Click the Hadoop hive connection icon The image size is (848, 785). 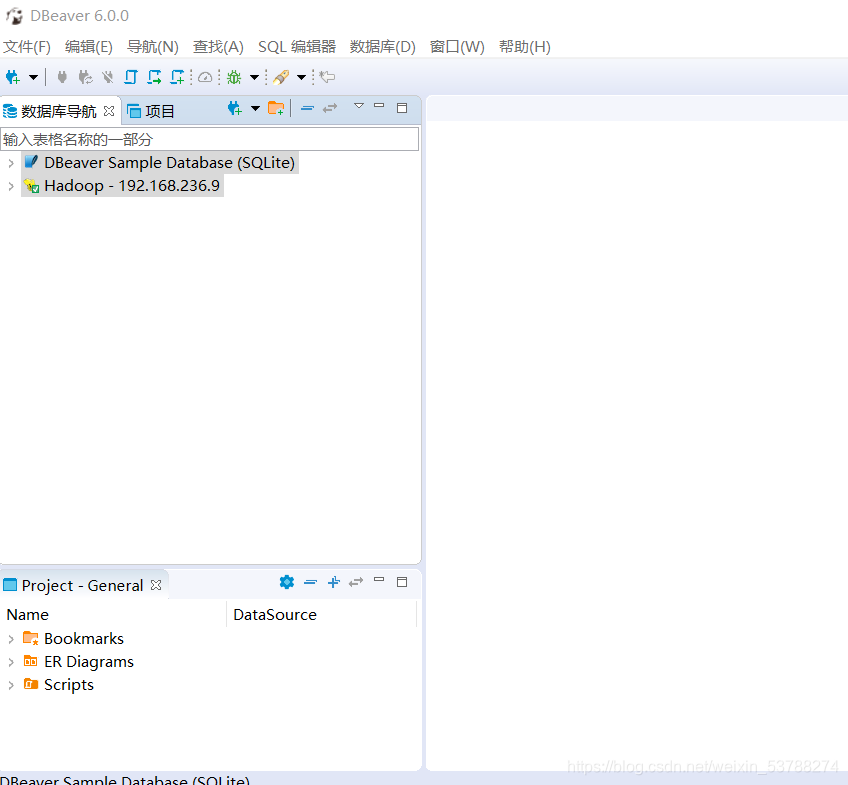31,186
